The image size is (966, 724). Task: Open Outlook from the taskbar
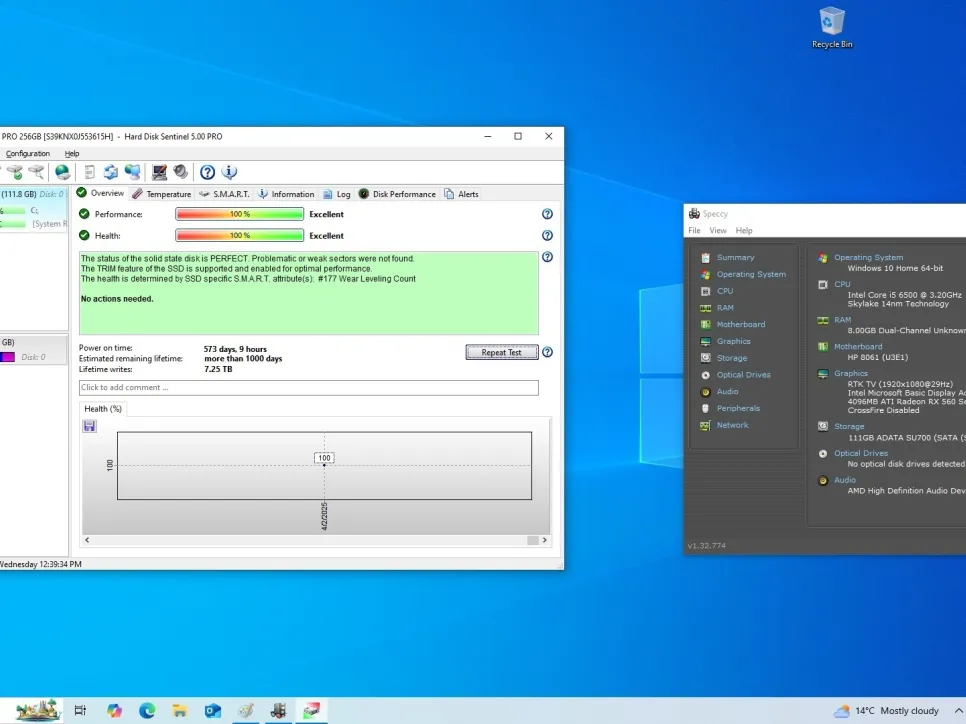pyautogui.click(x=213, y=710)
